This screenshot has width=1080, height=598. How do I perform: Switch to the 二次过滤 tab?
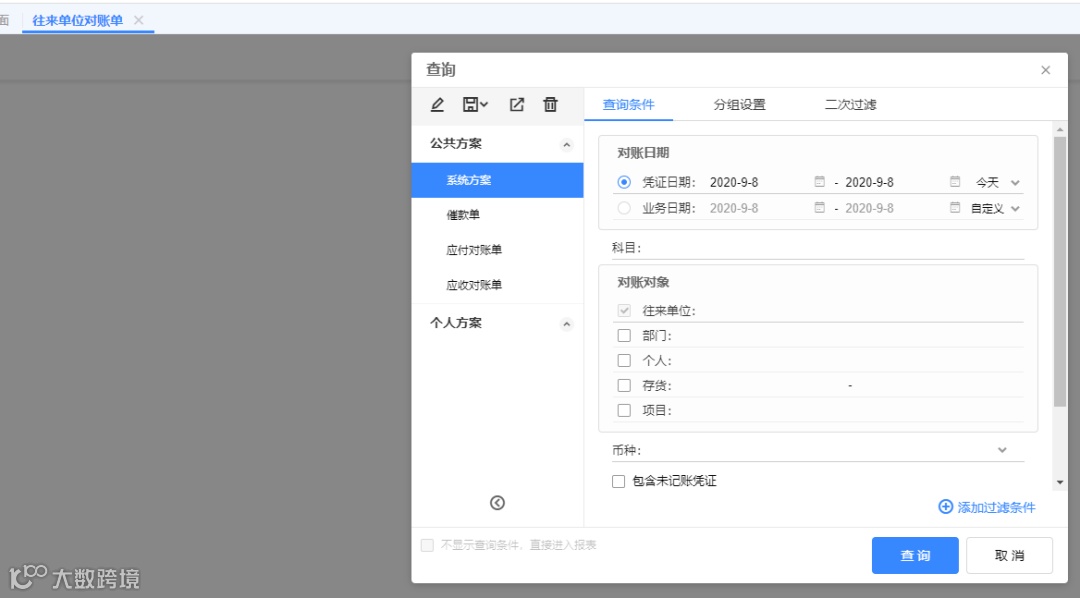tap(851, 105)
